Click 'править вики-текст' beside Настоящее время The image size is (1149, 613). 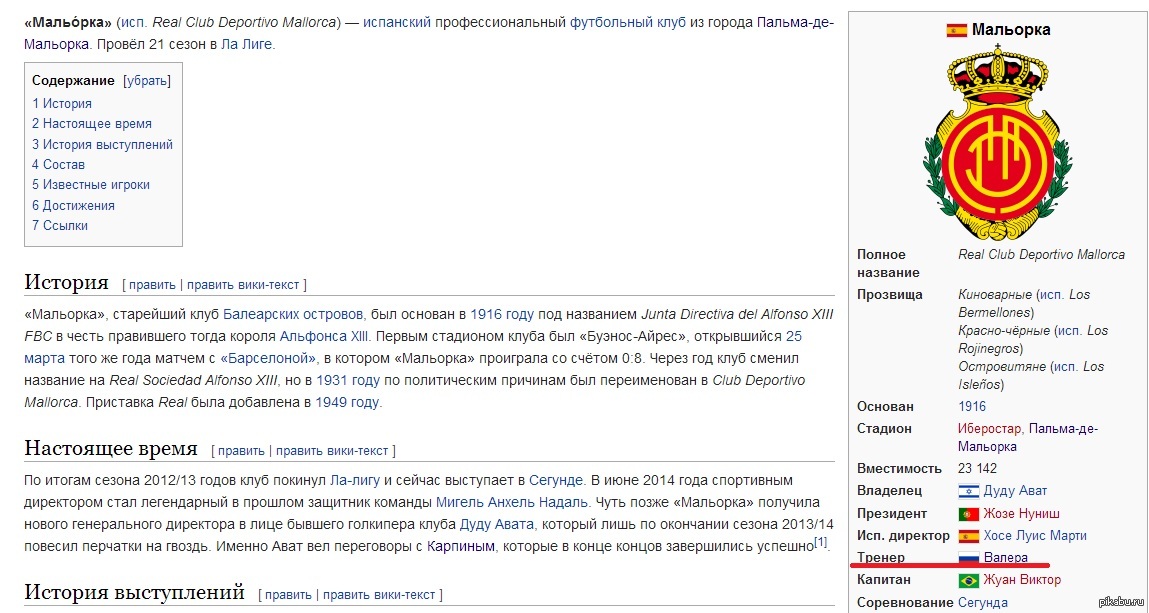(x=332, y=451)
